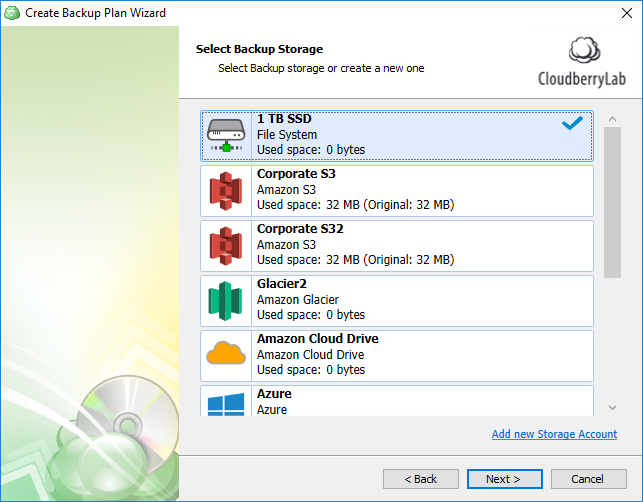Click the CloudberryLab logo in the header

(582, 62)
